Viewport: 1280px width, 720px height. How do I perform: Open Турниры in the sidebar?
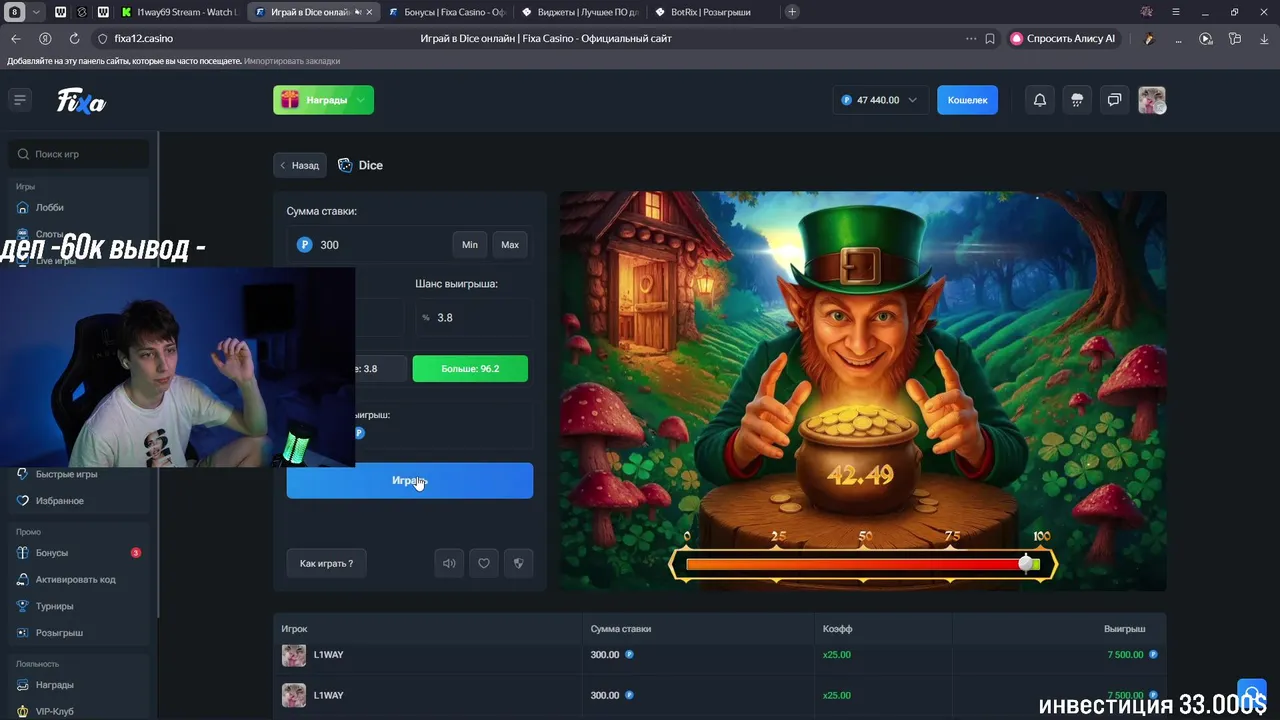click(x=55, y=606)
